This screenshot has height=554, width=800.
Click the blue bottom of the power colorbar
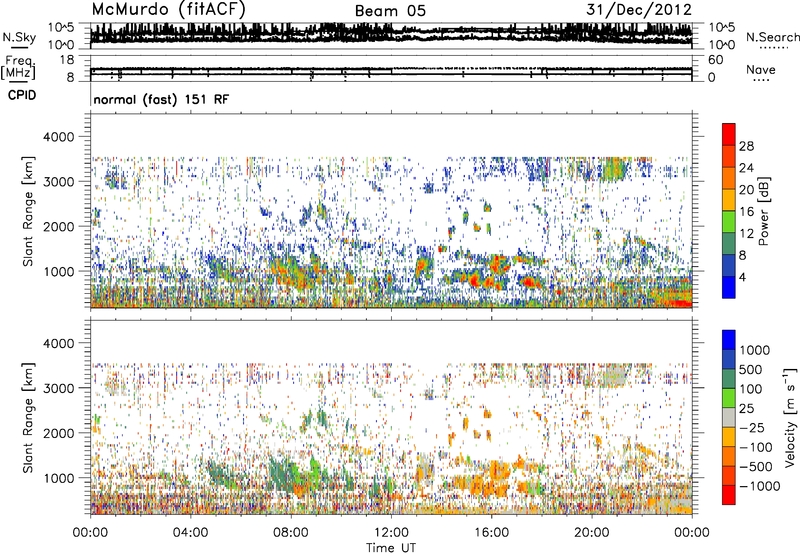[729, 287]
